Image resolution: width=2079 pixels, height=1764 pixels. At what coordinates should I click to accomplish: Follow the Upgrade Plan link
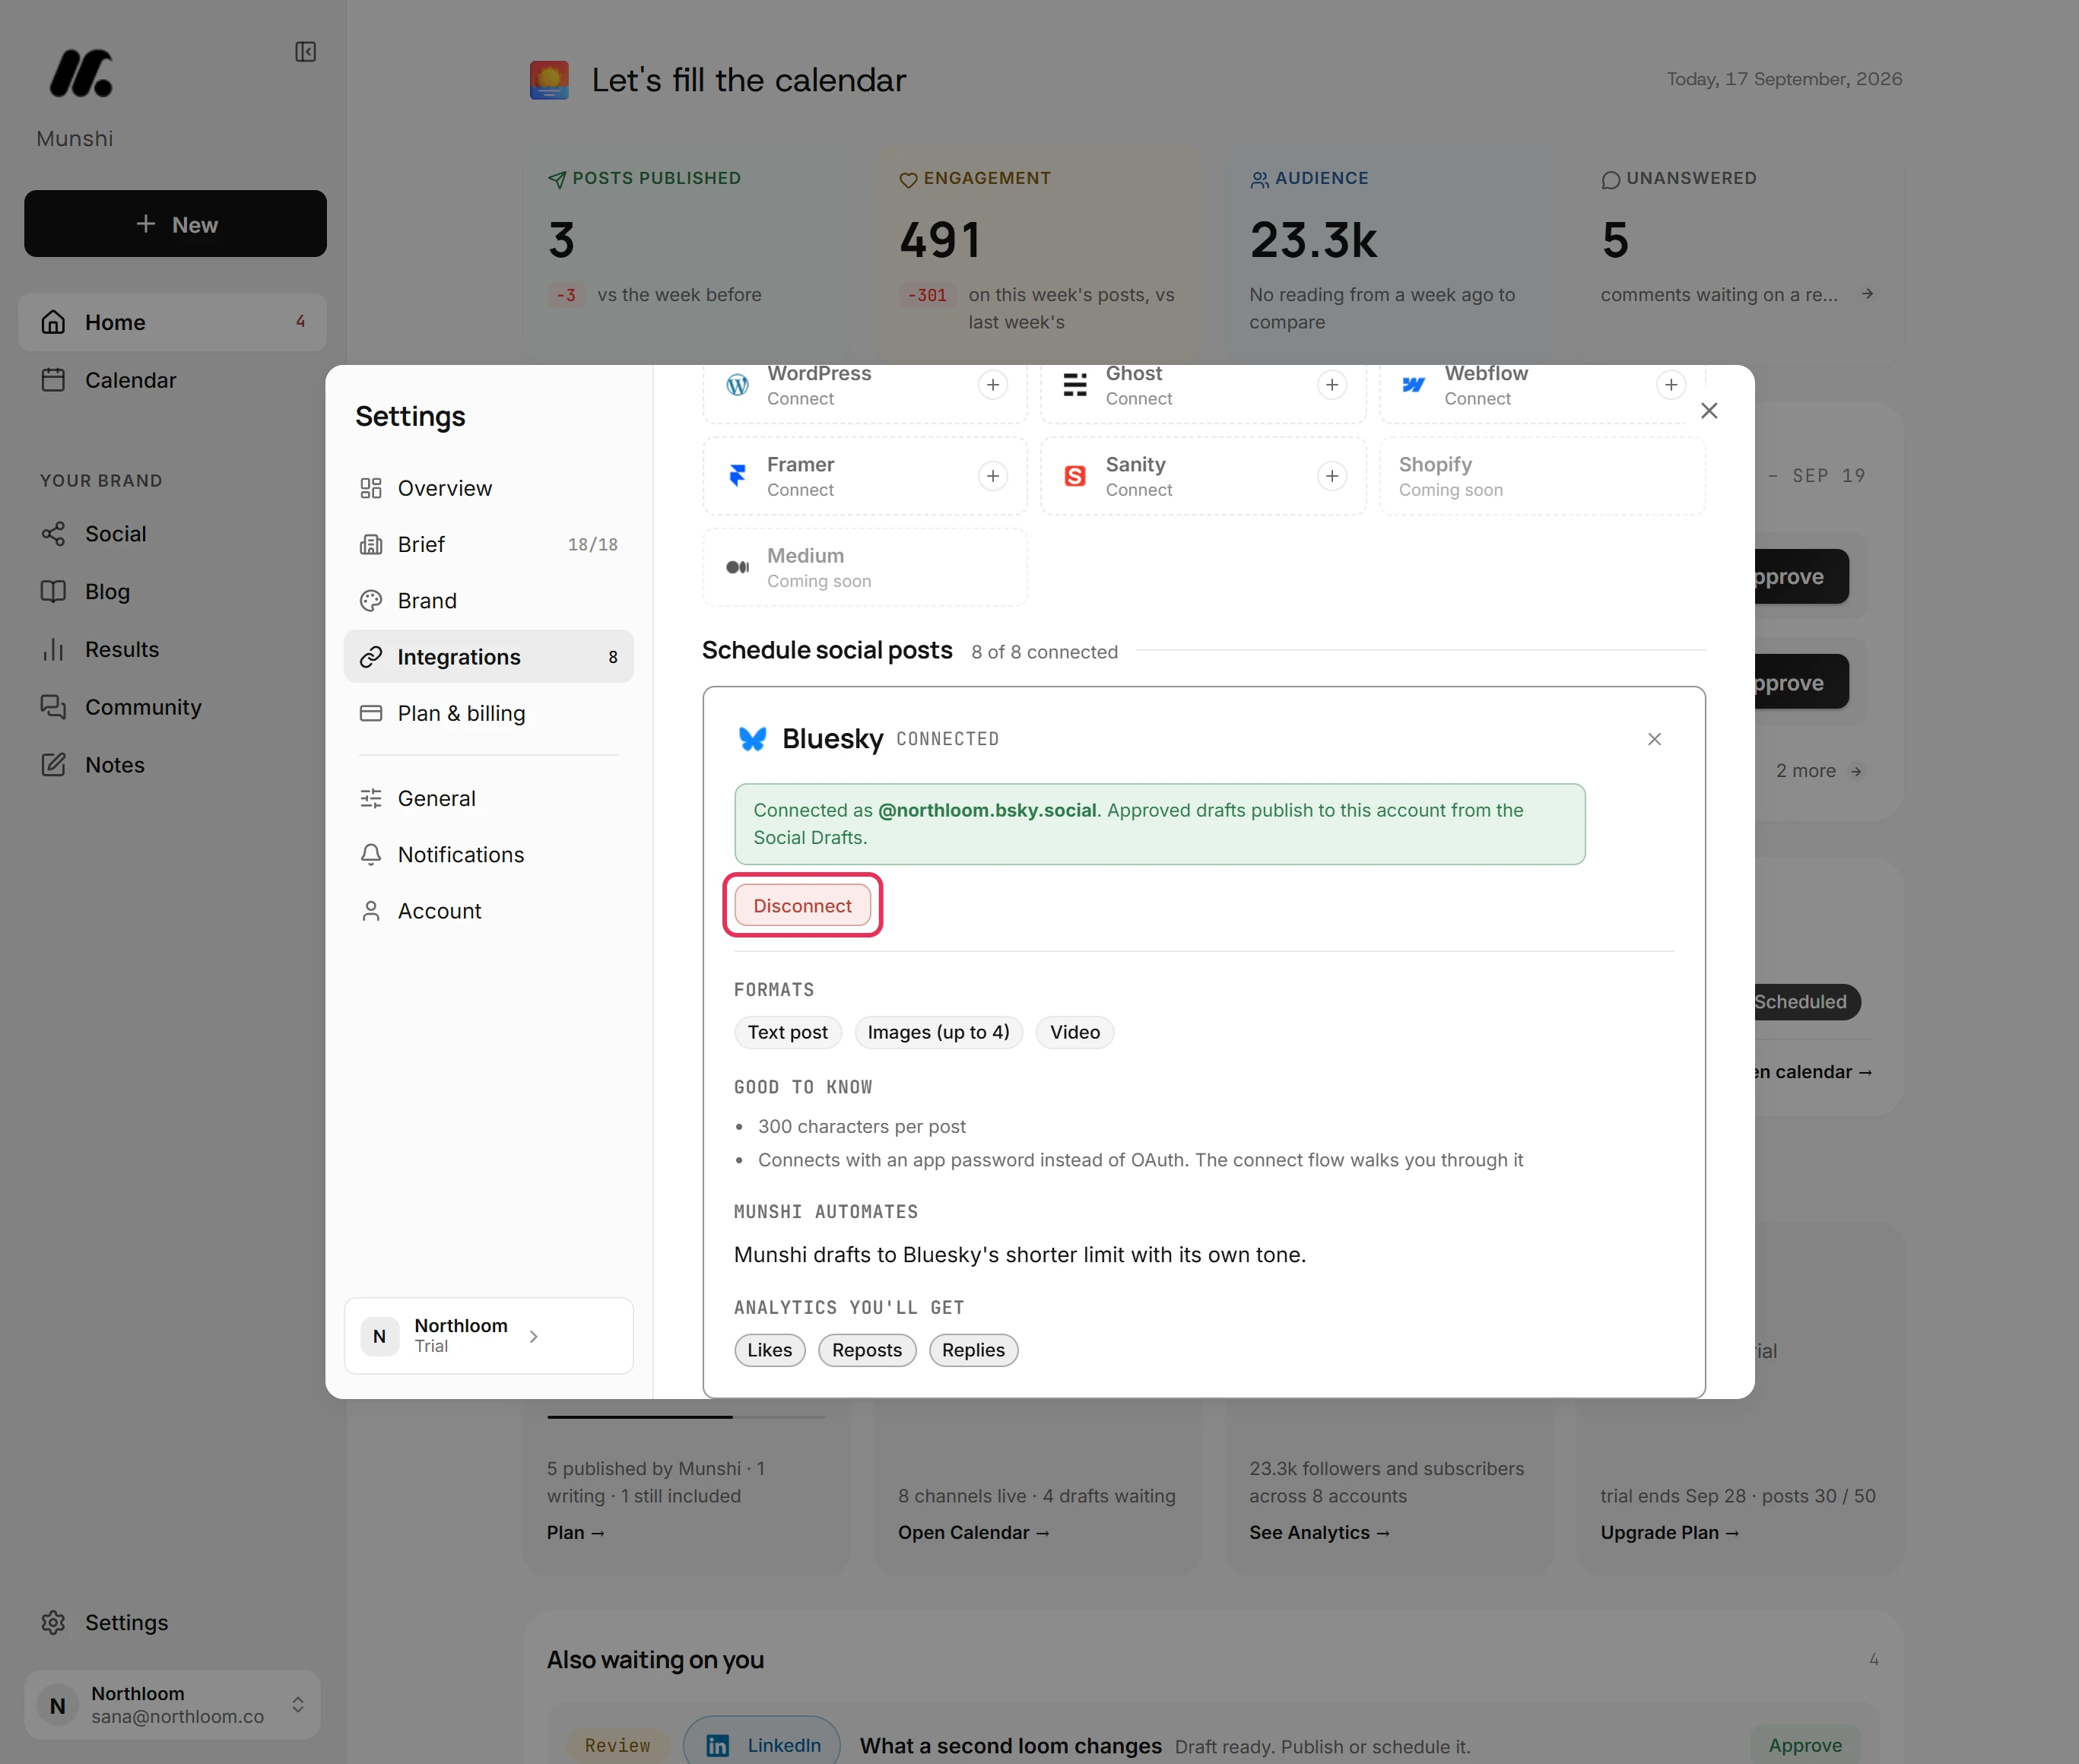(x=1669, y=1532)
